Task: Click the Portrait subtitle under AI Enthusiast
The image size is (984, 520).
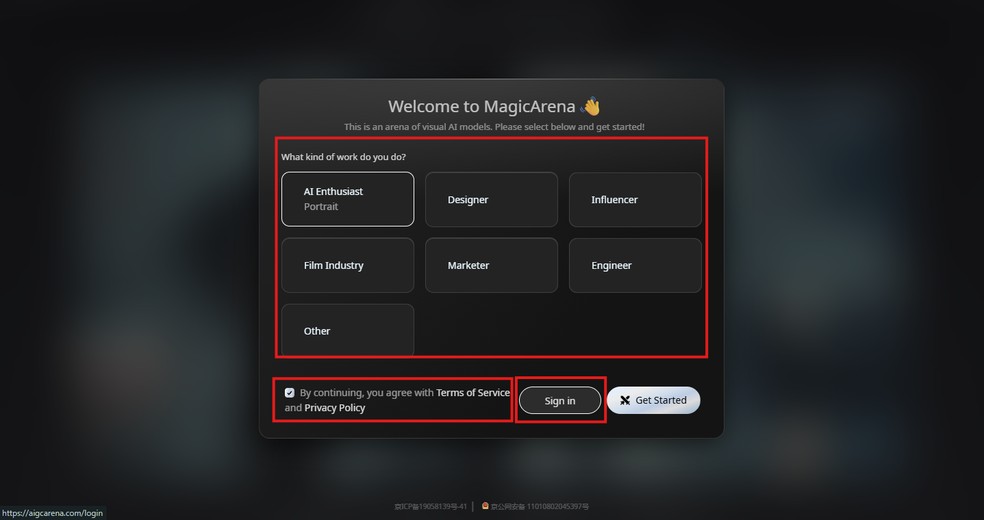Action: (x=321, y=206)
